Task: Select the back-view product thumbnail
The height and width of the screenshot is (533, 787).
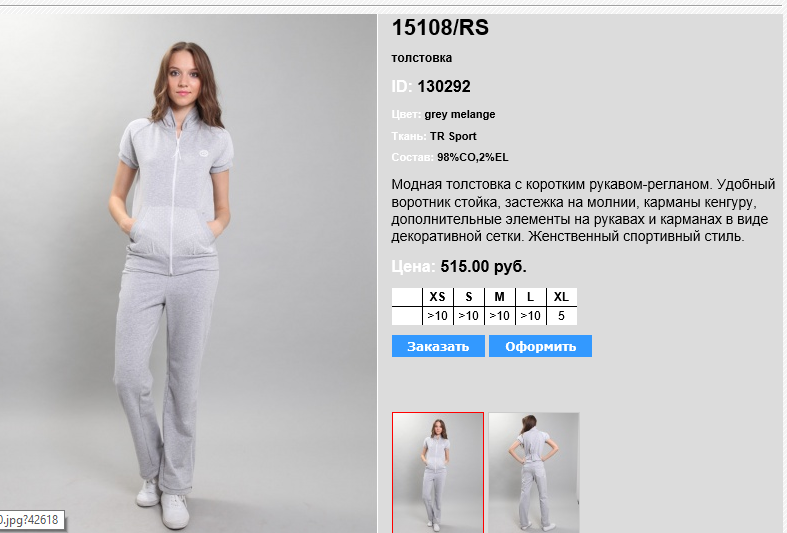Action: 534,472
